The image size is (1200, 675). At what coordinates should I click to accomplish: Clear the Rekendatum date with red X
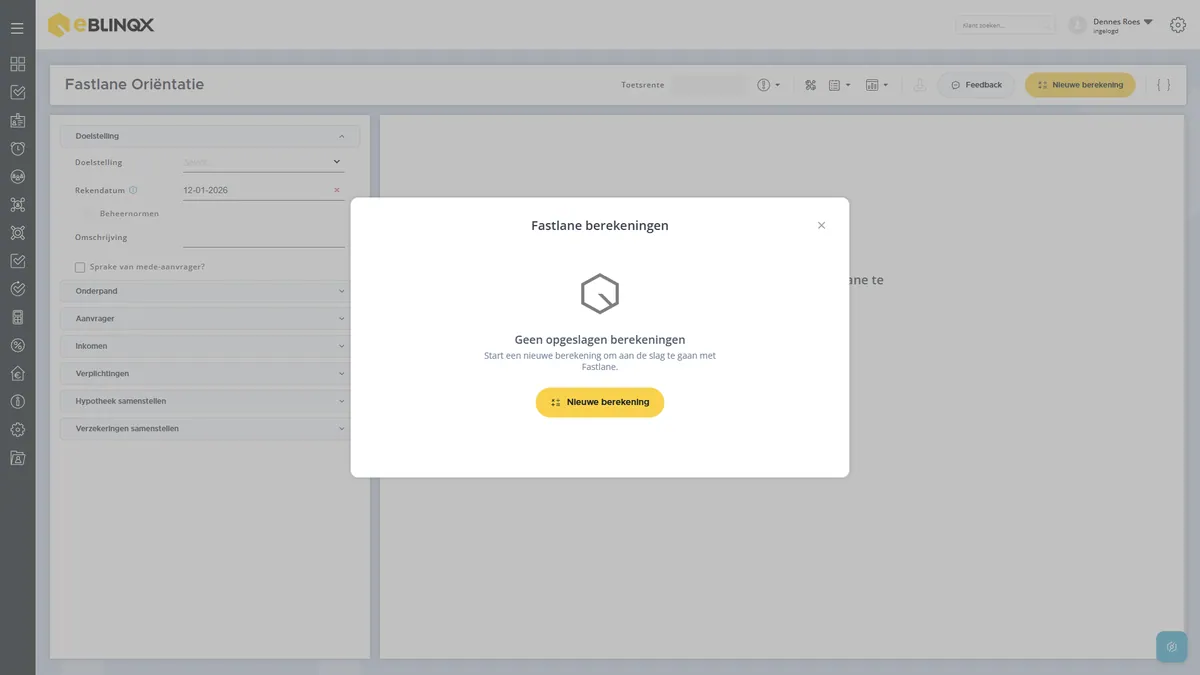[336, 190]
